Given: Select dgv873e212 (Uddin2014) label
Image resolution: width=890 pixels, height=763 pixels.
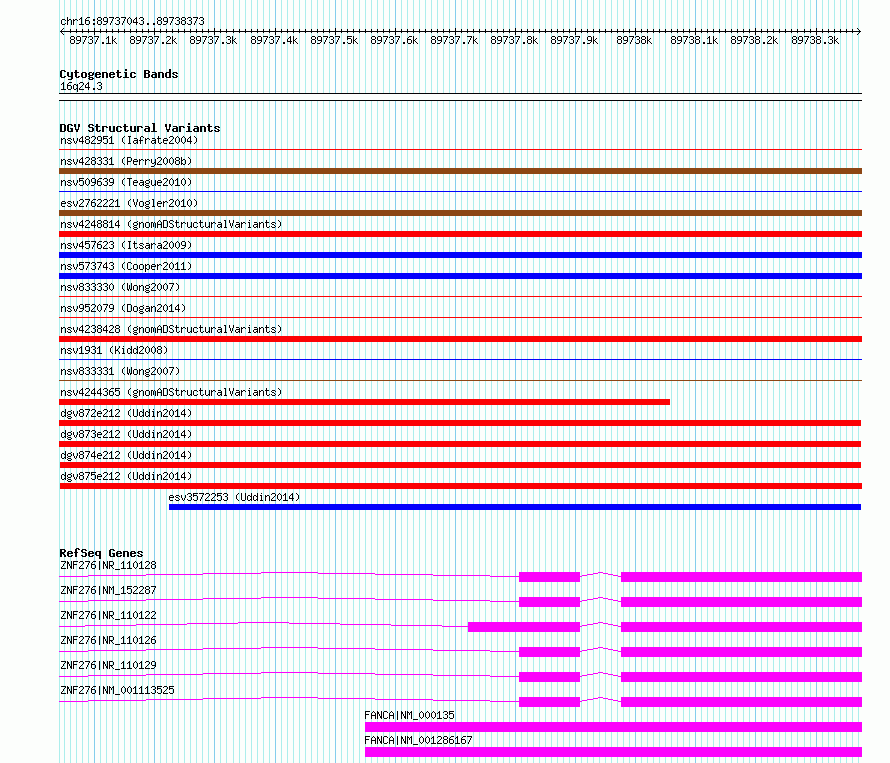Looking at the screenshot, I should pos(126,434).
